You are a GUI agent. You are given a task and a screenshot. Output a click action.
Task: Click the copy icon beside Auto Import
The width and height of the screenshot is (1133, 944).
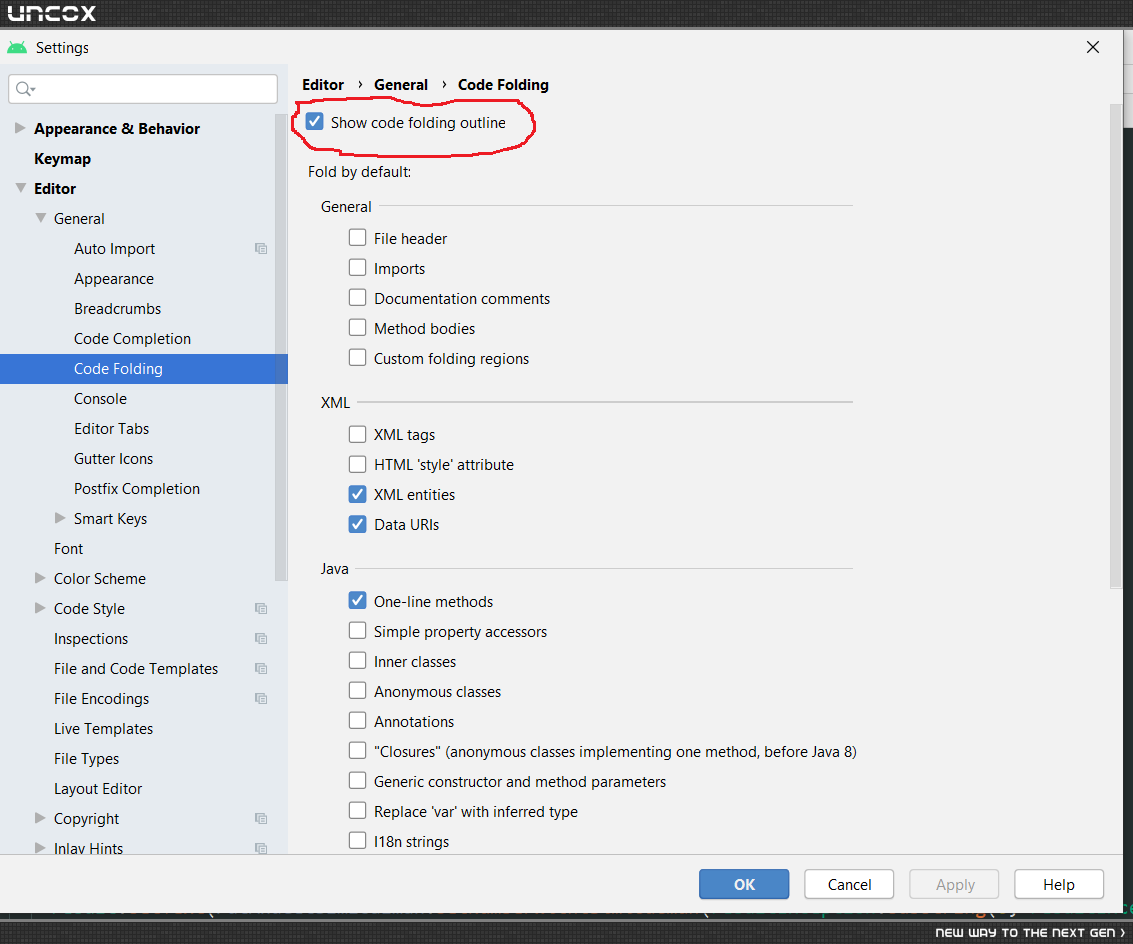pyautogui.click(x=261, y=249)
